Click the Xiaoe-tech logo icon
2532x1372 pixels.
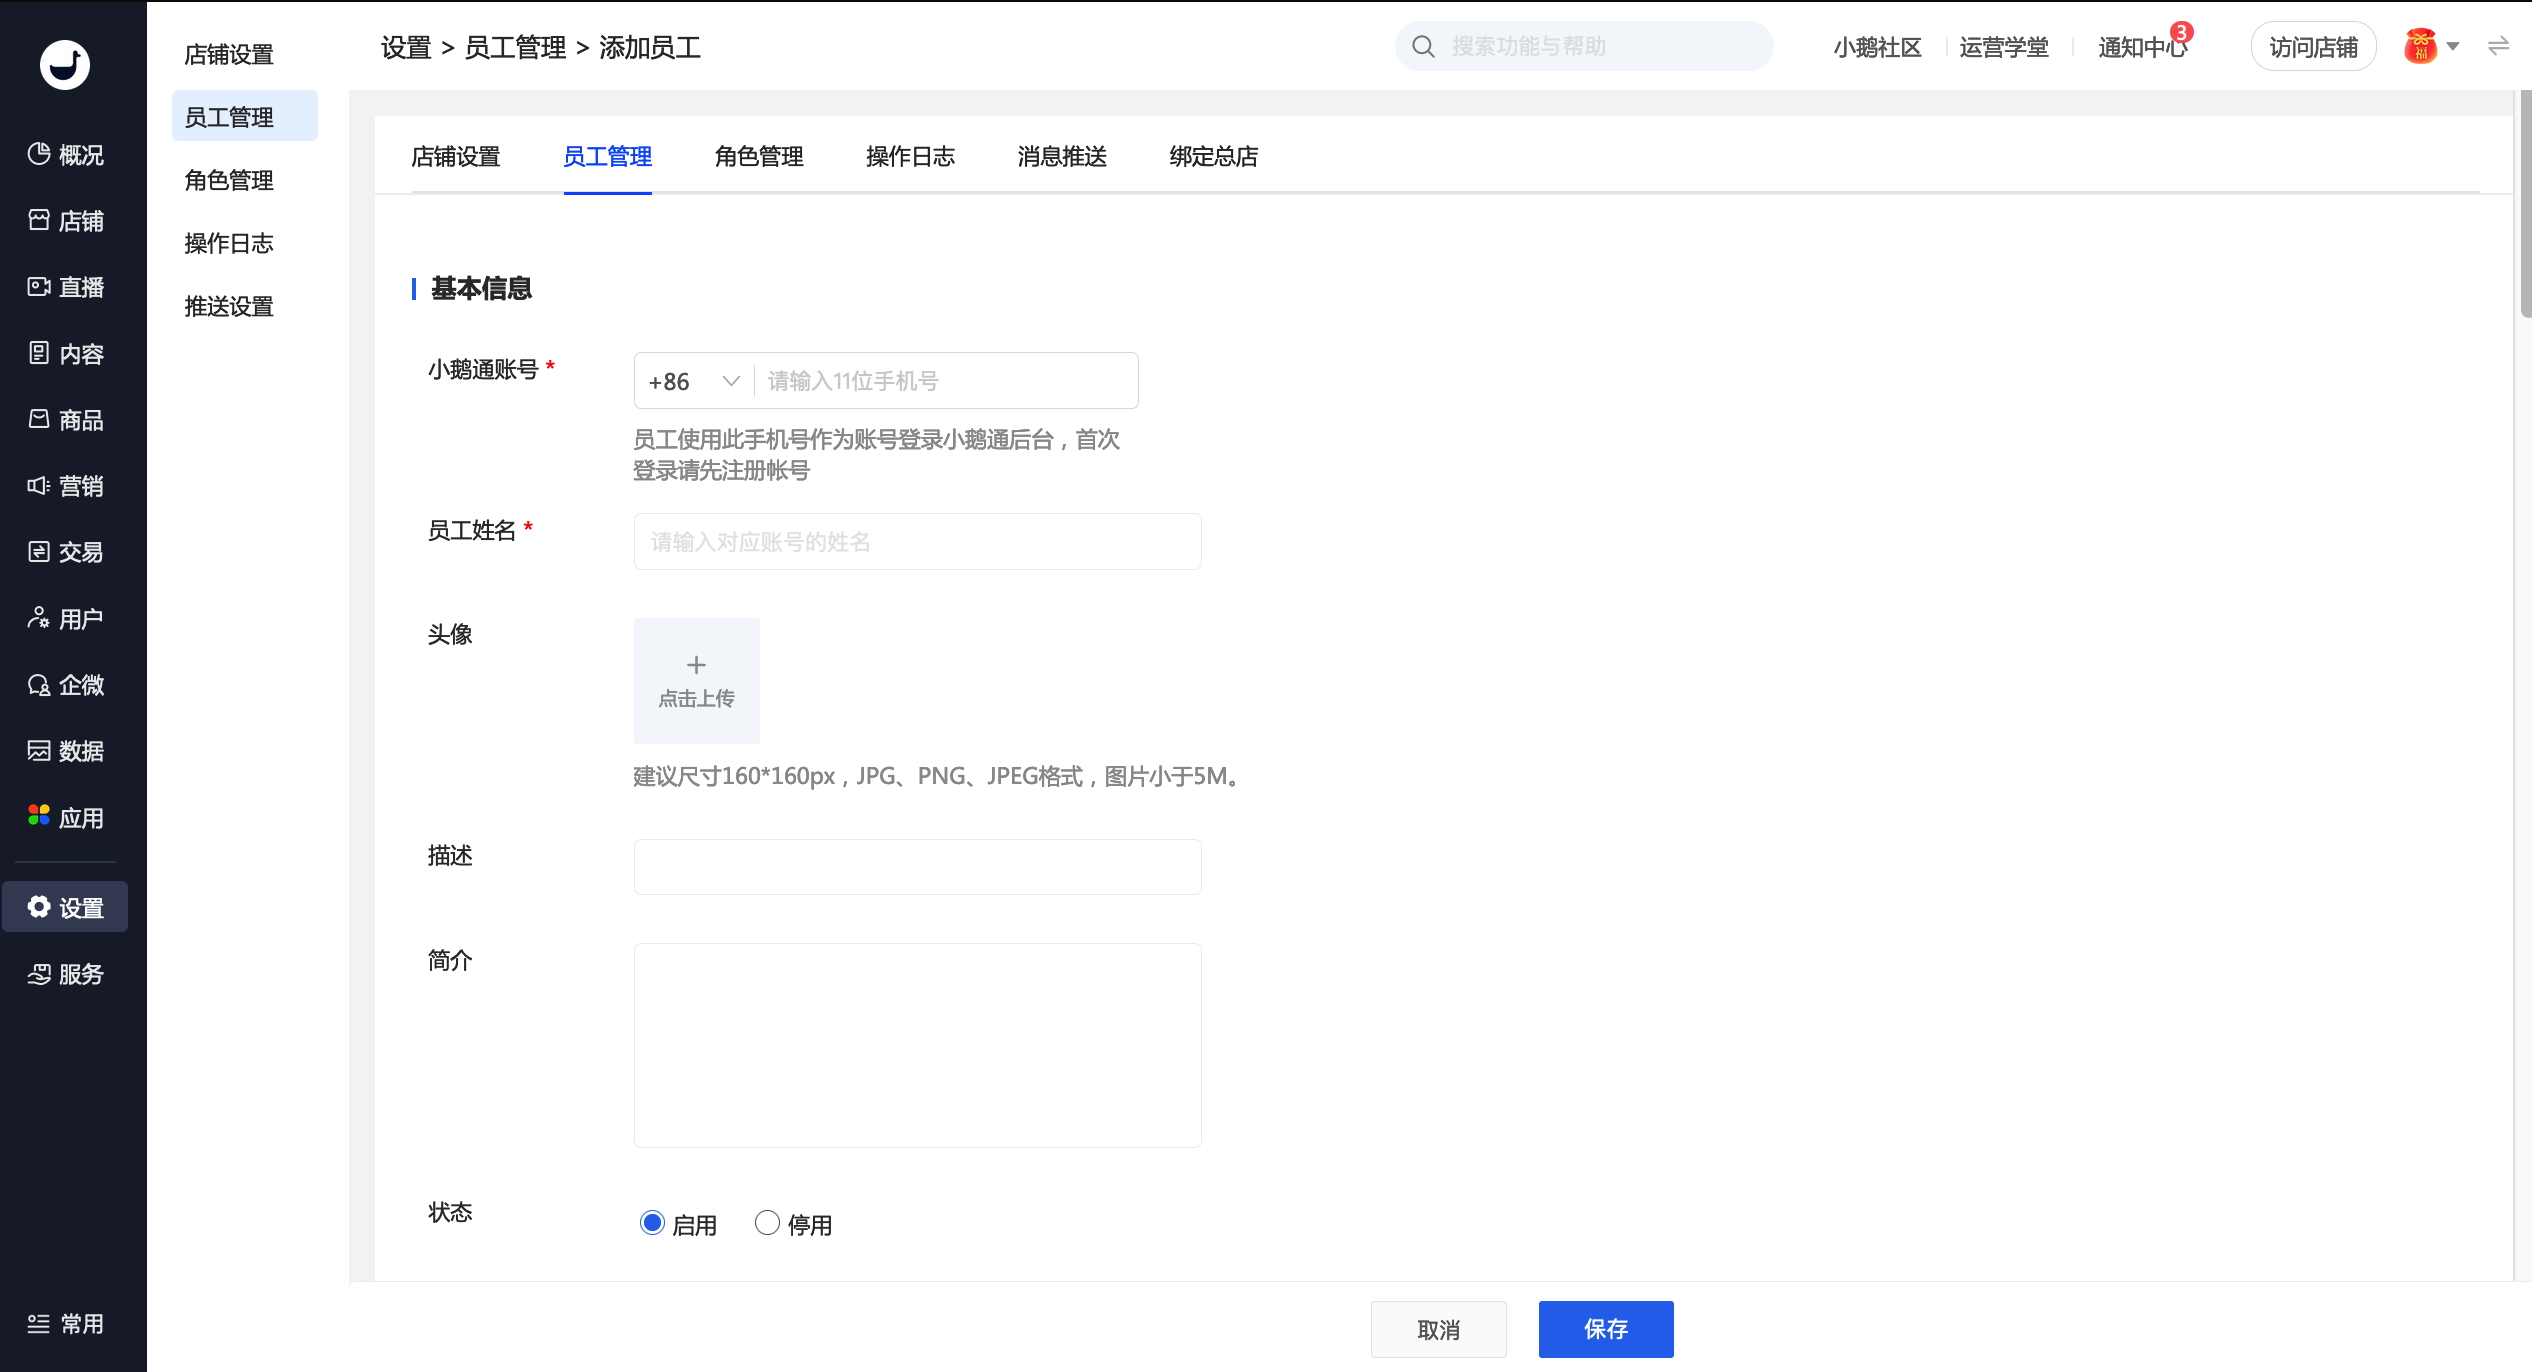coord(65,65)
